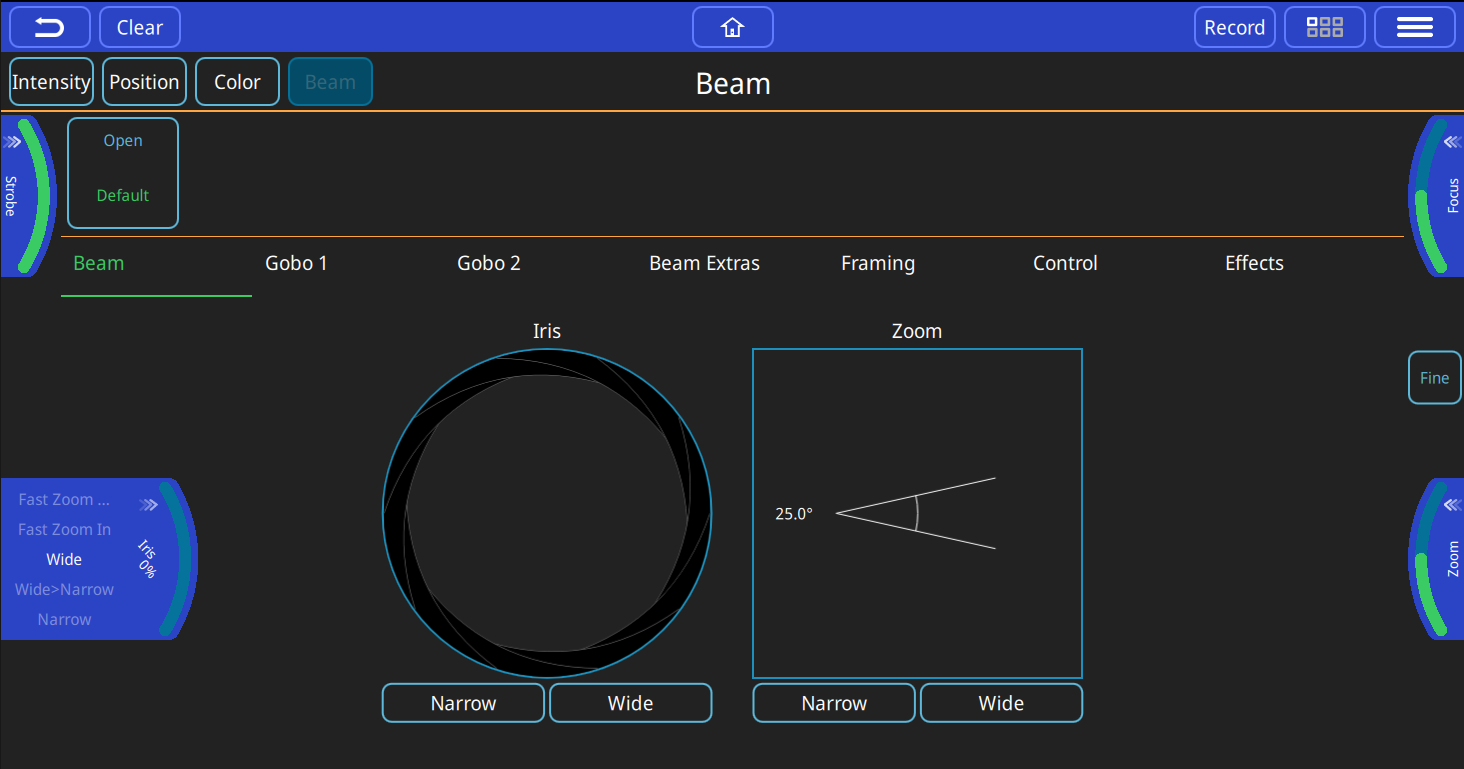1464x769 pixels.
Task: Open the Framing tab
Action: pyautogui.click(x=877, y=264)
